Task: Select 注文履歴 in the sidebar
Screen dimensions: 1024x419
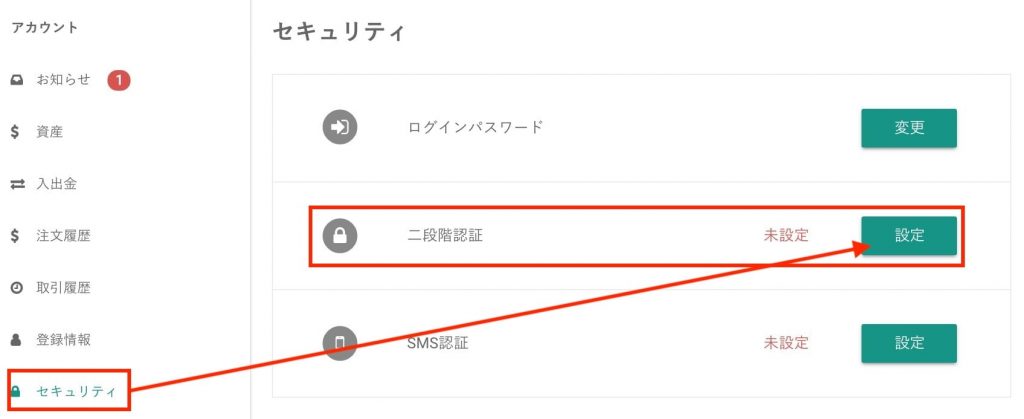Action: (x=63, y=236)
